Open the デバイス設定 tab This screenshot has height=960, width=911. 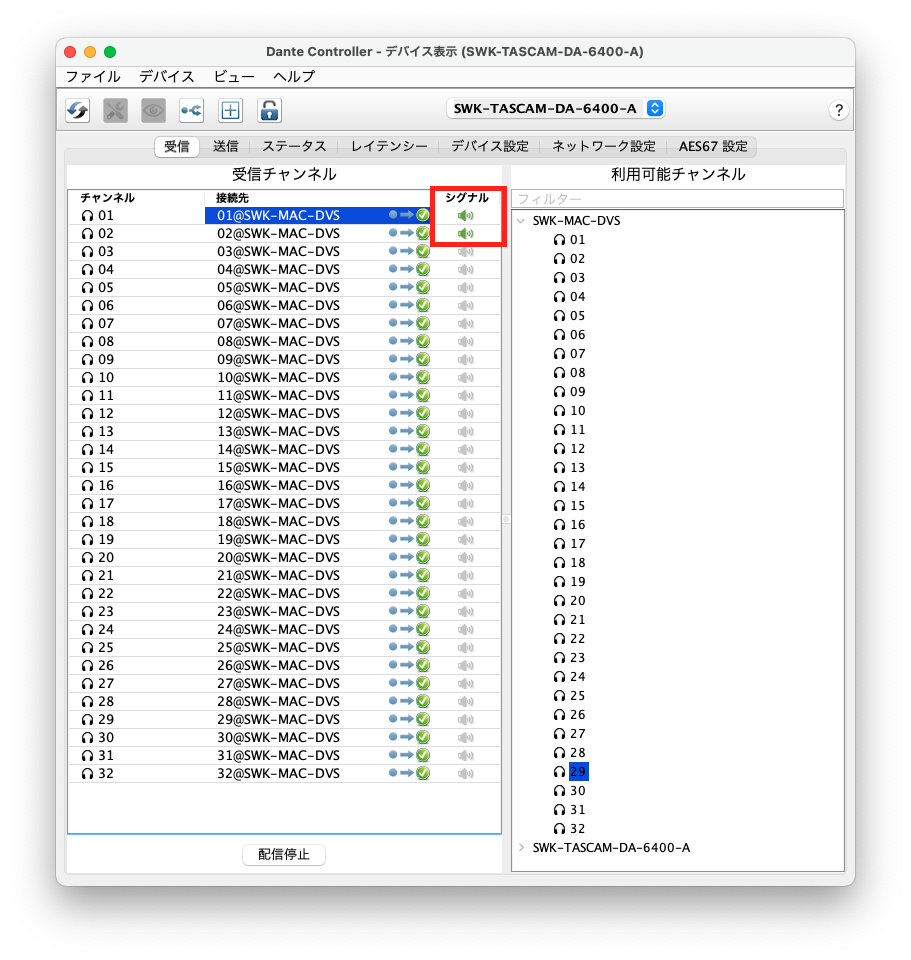point(489,146)
